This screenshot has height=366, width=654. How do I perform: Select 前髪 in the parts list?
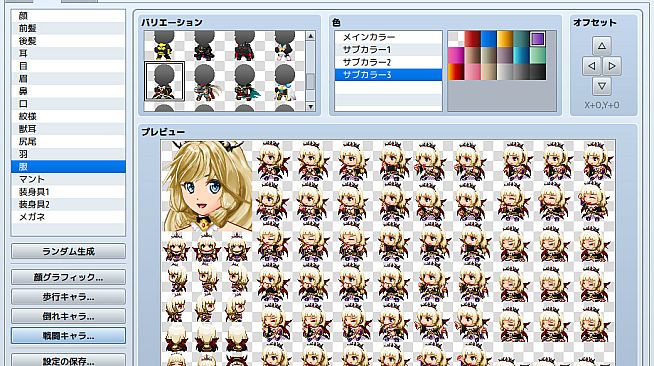pyautogui.click(x=68, y=28)
